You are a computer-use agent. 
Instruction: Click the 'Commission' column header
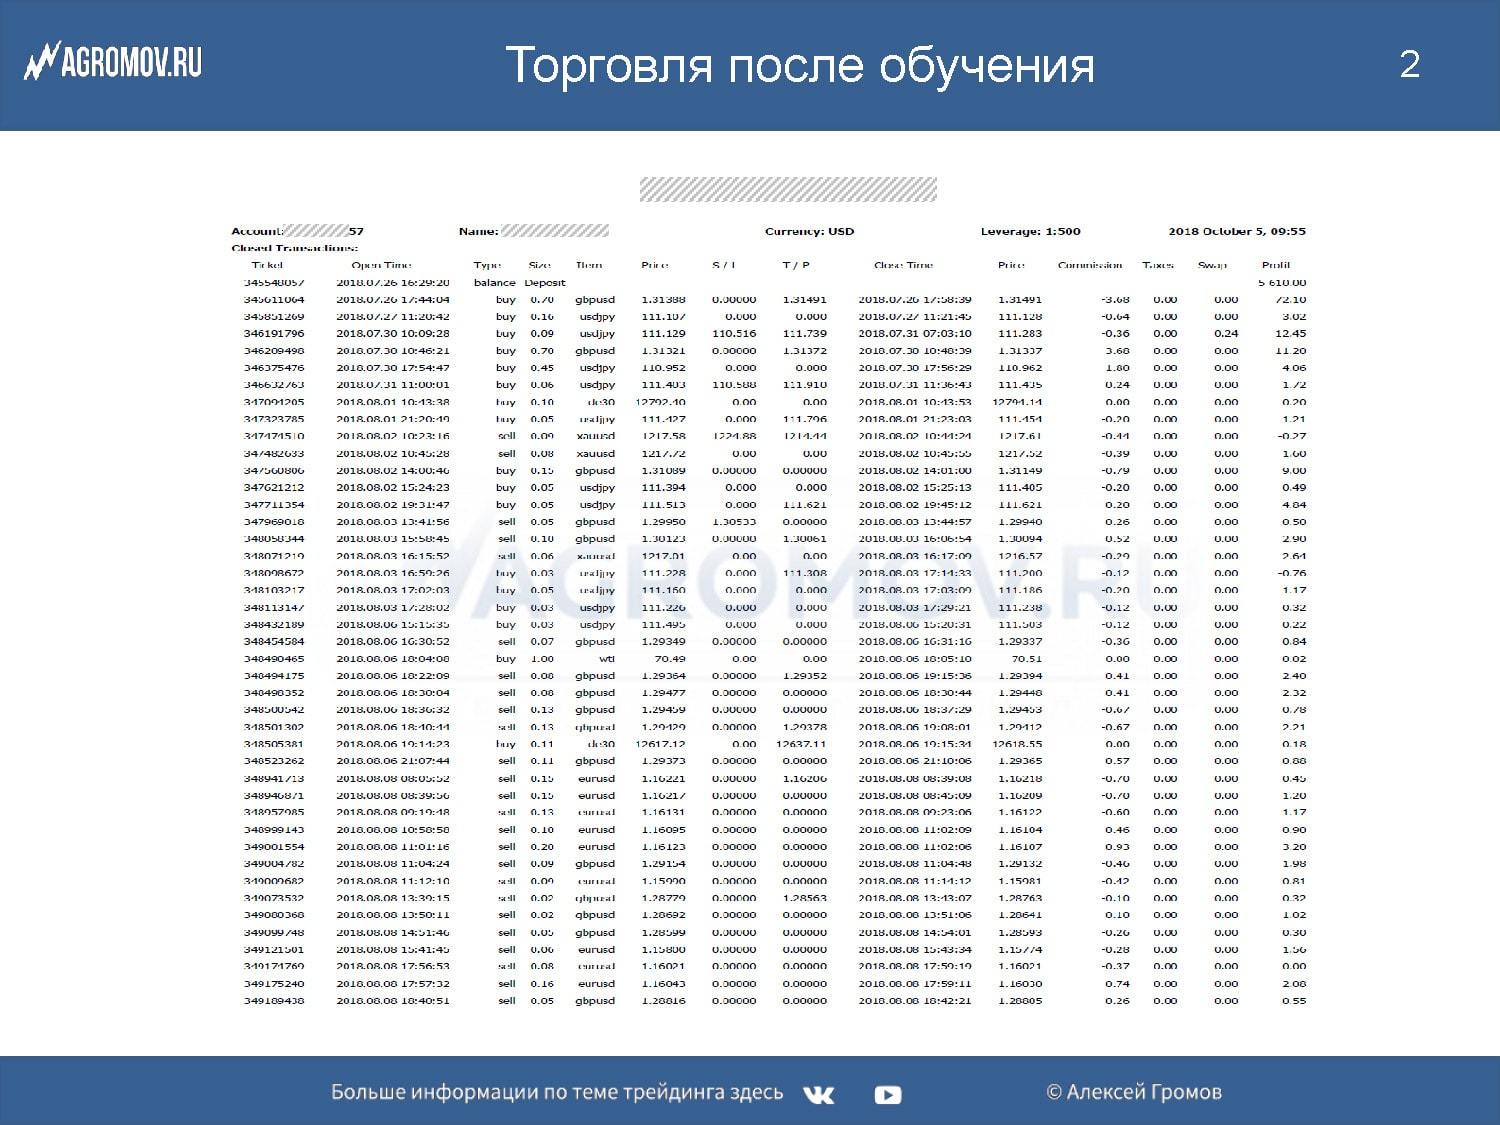[x=1090, y=265]
